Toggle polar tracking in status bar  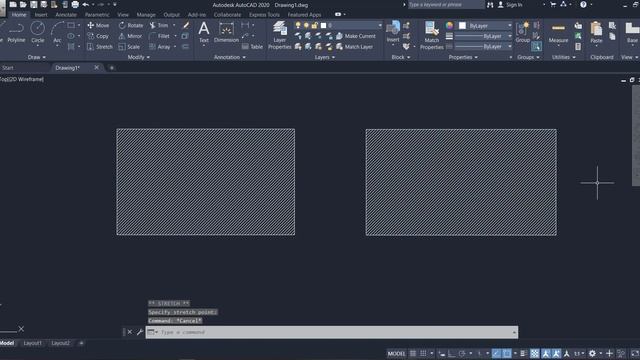pyautogui.click(x=462, y=353)
